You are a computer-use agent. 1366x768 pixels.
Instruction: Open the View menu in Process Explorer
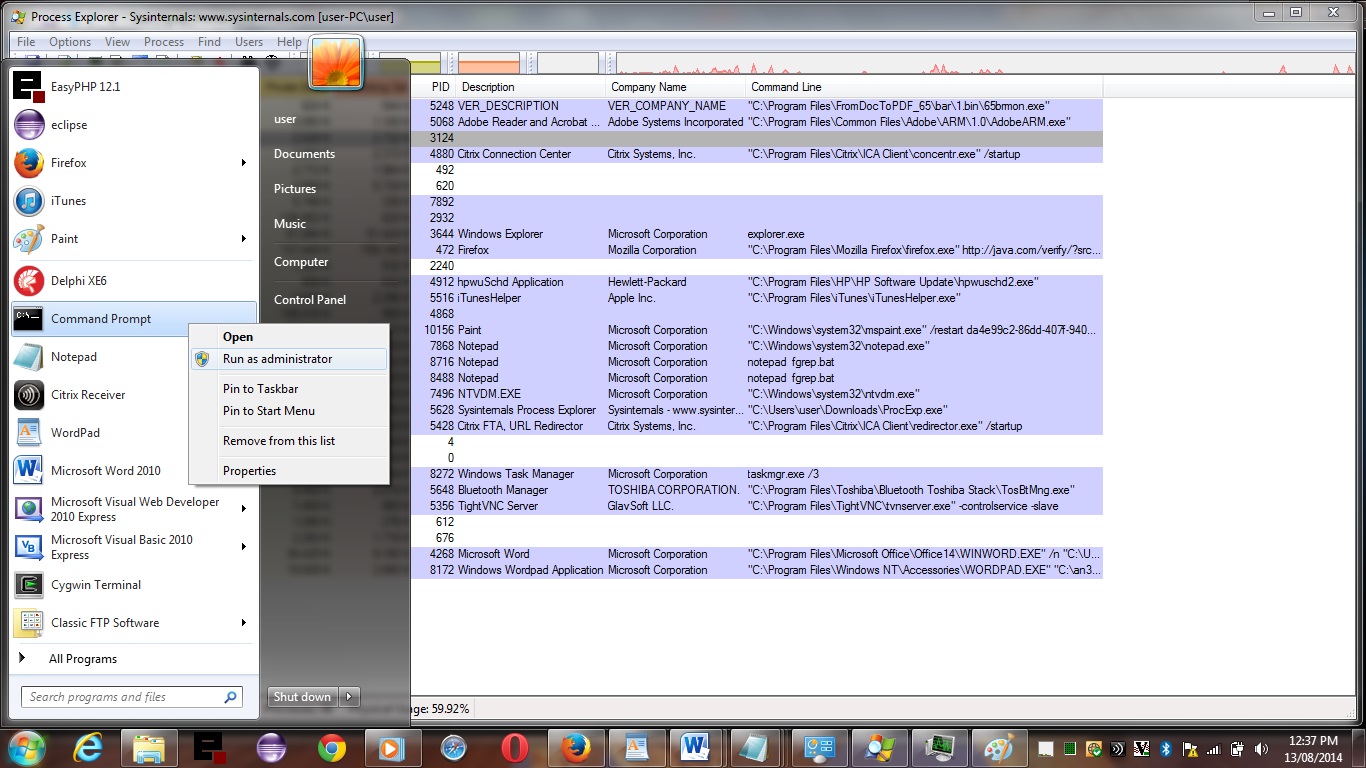click(x=118, y=42)
